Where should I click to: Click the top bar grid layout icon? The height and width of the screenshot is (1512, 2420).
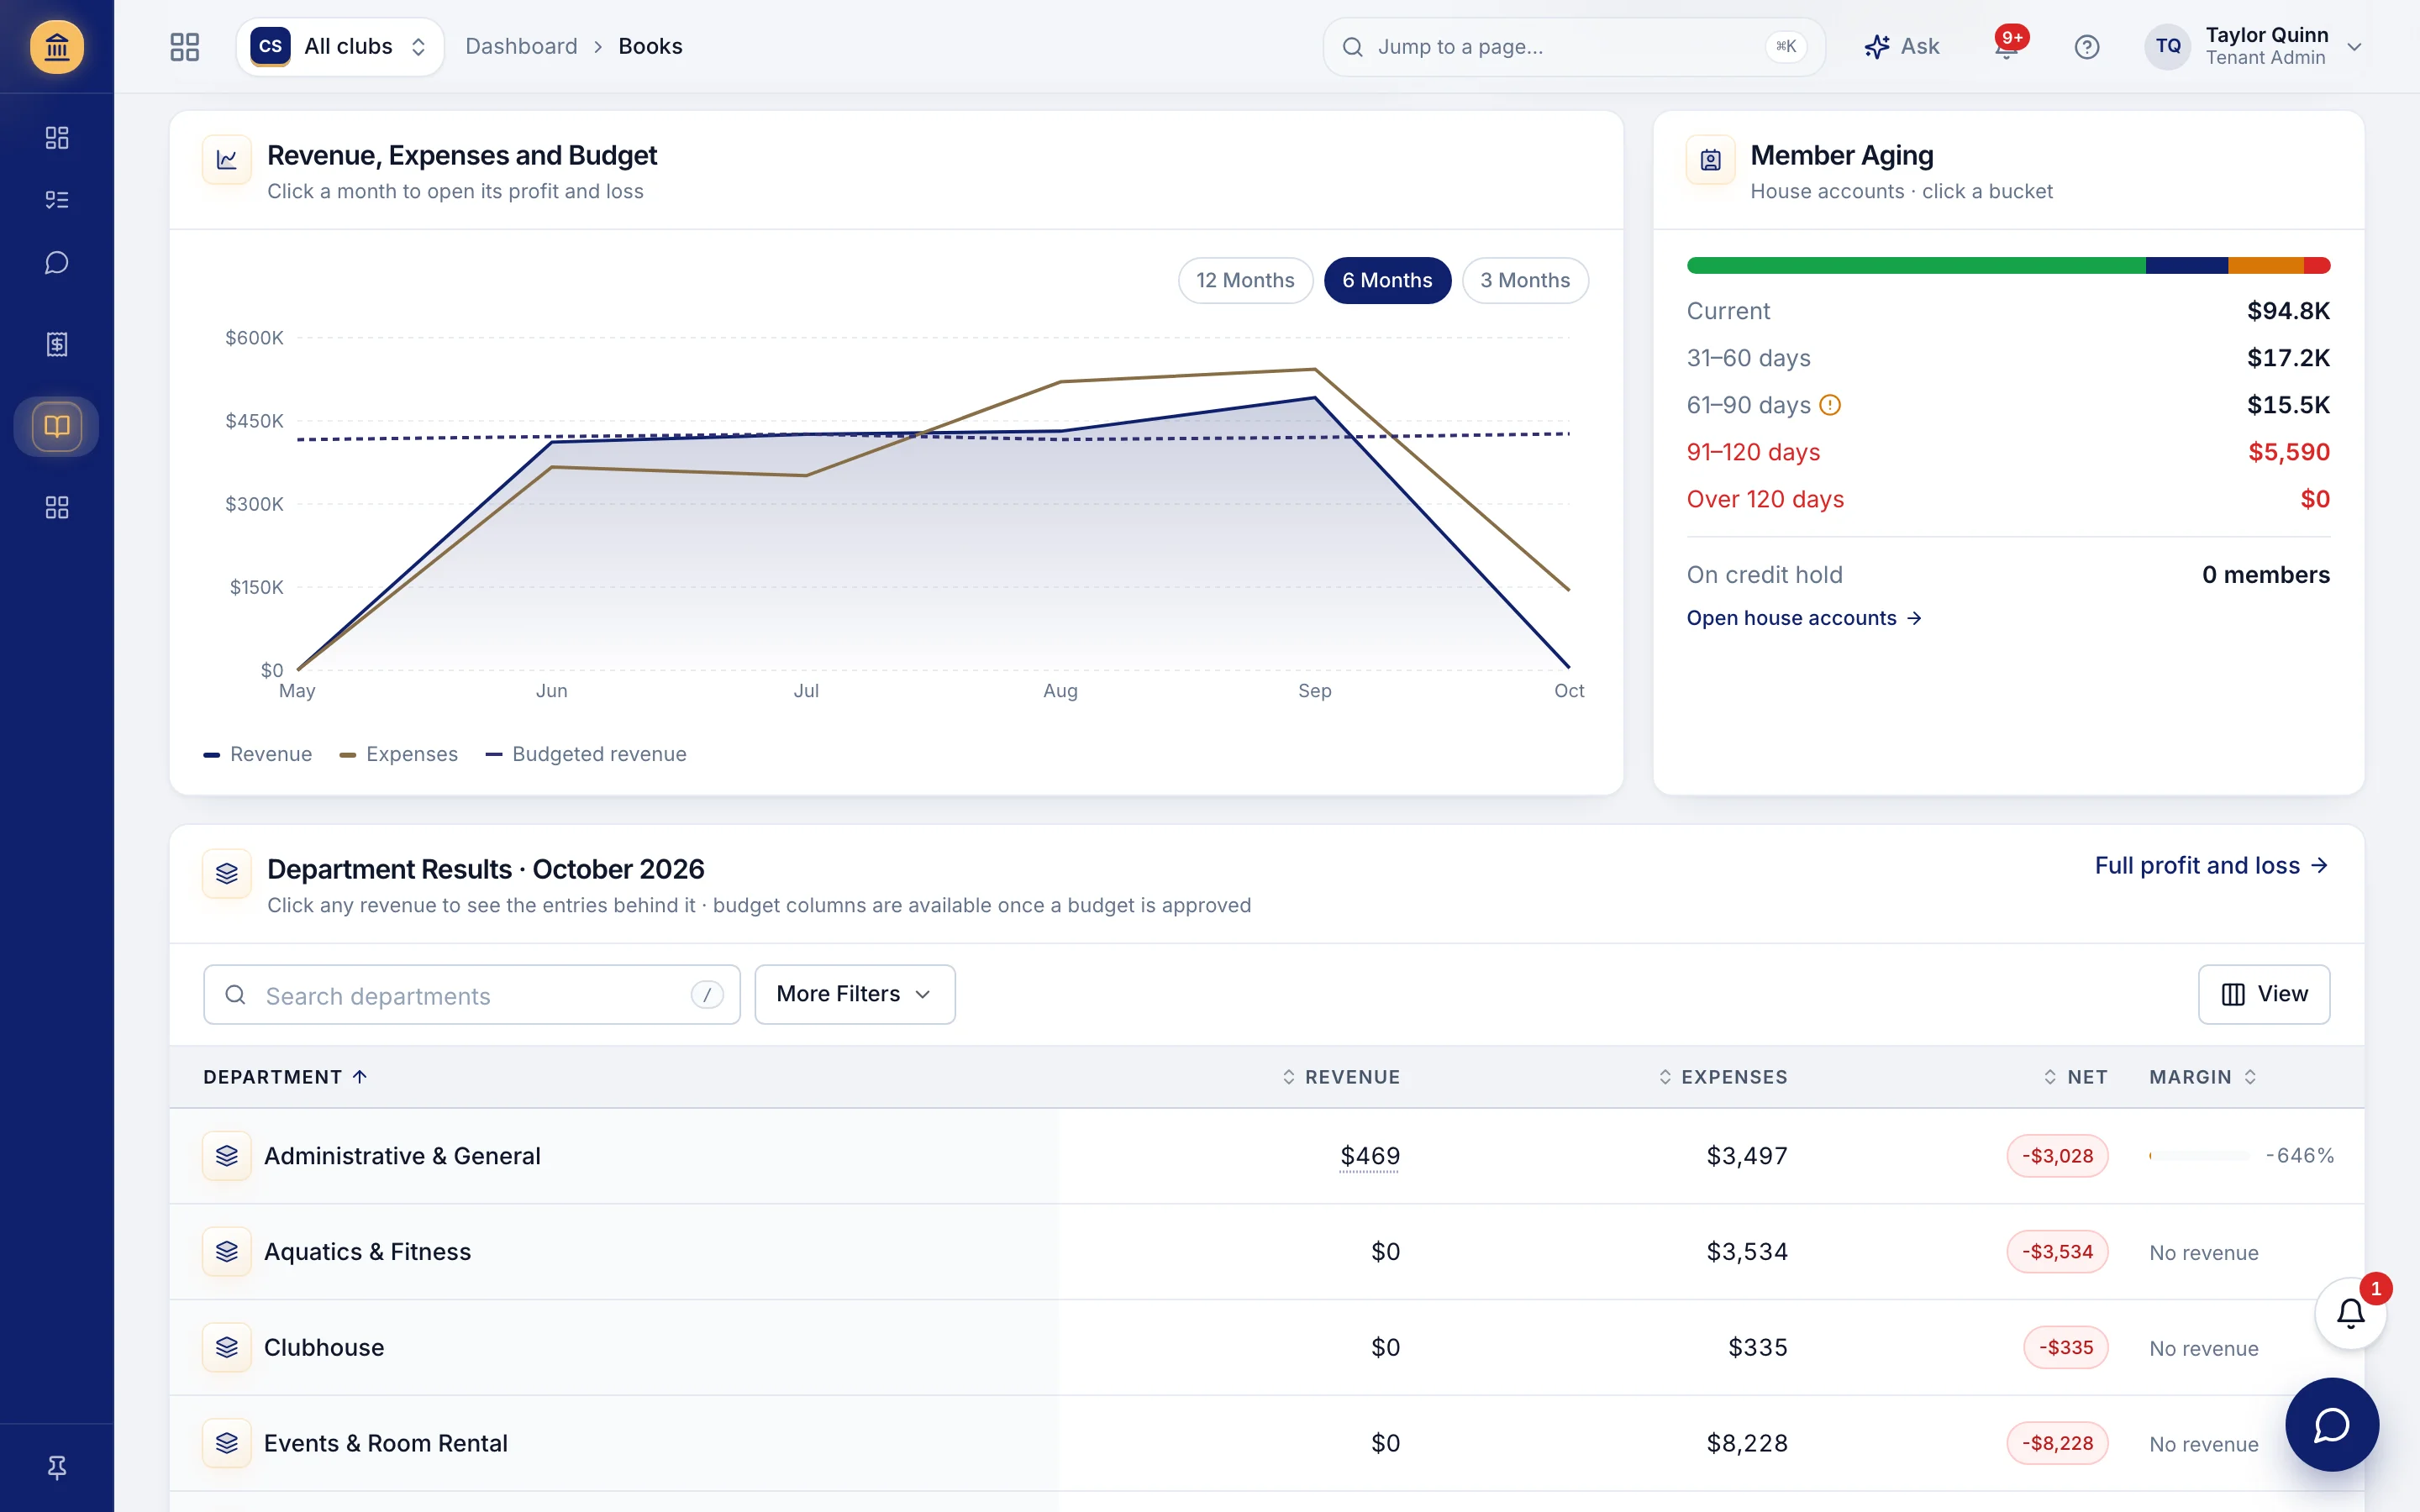pos(185,47)
